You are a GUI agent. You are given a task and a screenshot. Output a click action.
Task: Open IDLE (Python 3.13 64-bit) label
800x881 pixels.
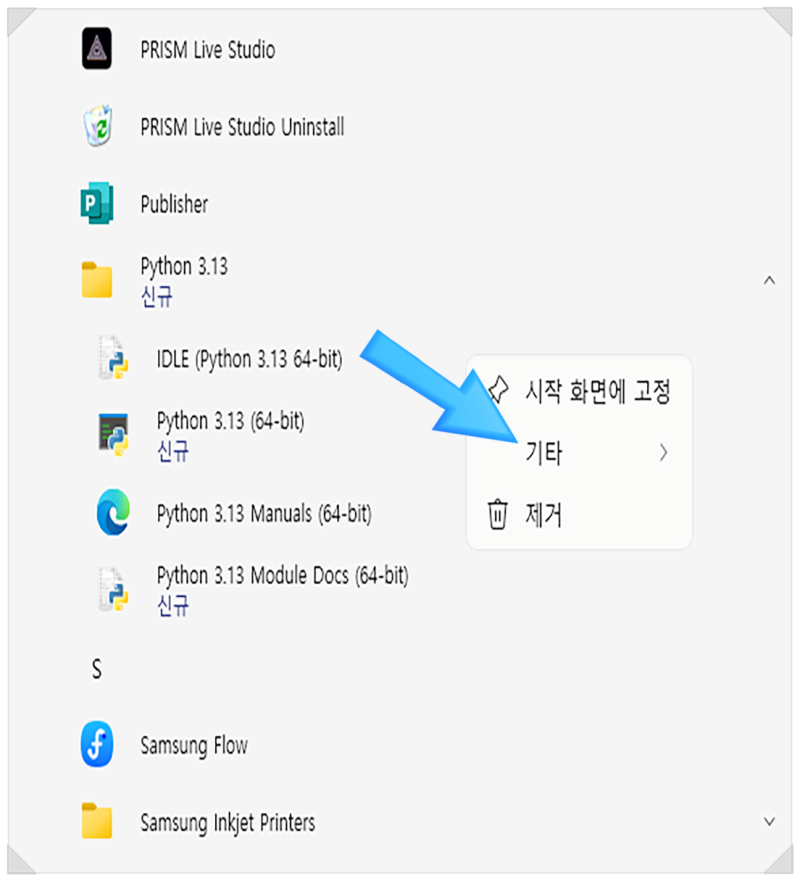[x=249, y=359]
